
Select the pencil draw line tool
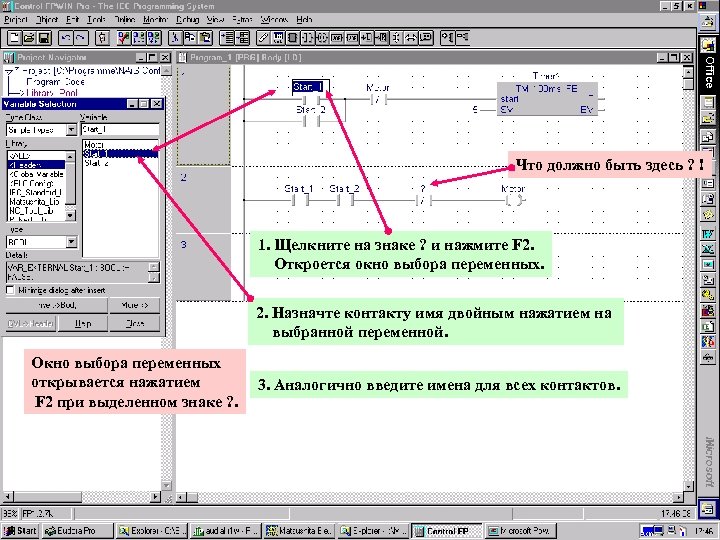[x=263, y=38]
